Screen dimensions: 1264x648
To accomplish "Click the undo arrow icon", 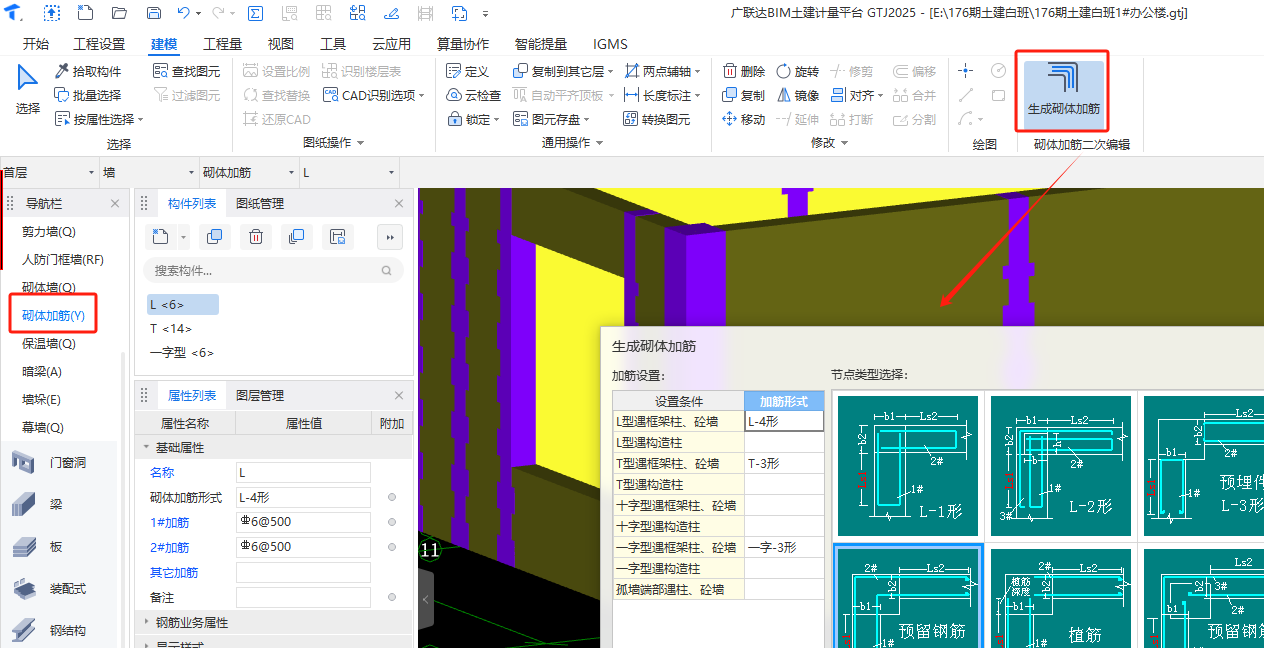I will (183, 13).
